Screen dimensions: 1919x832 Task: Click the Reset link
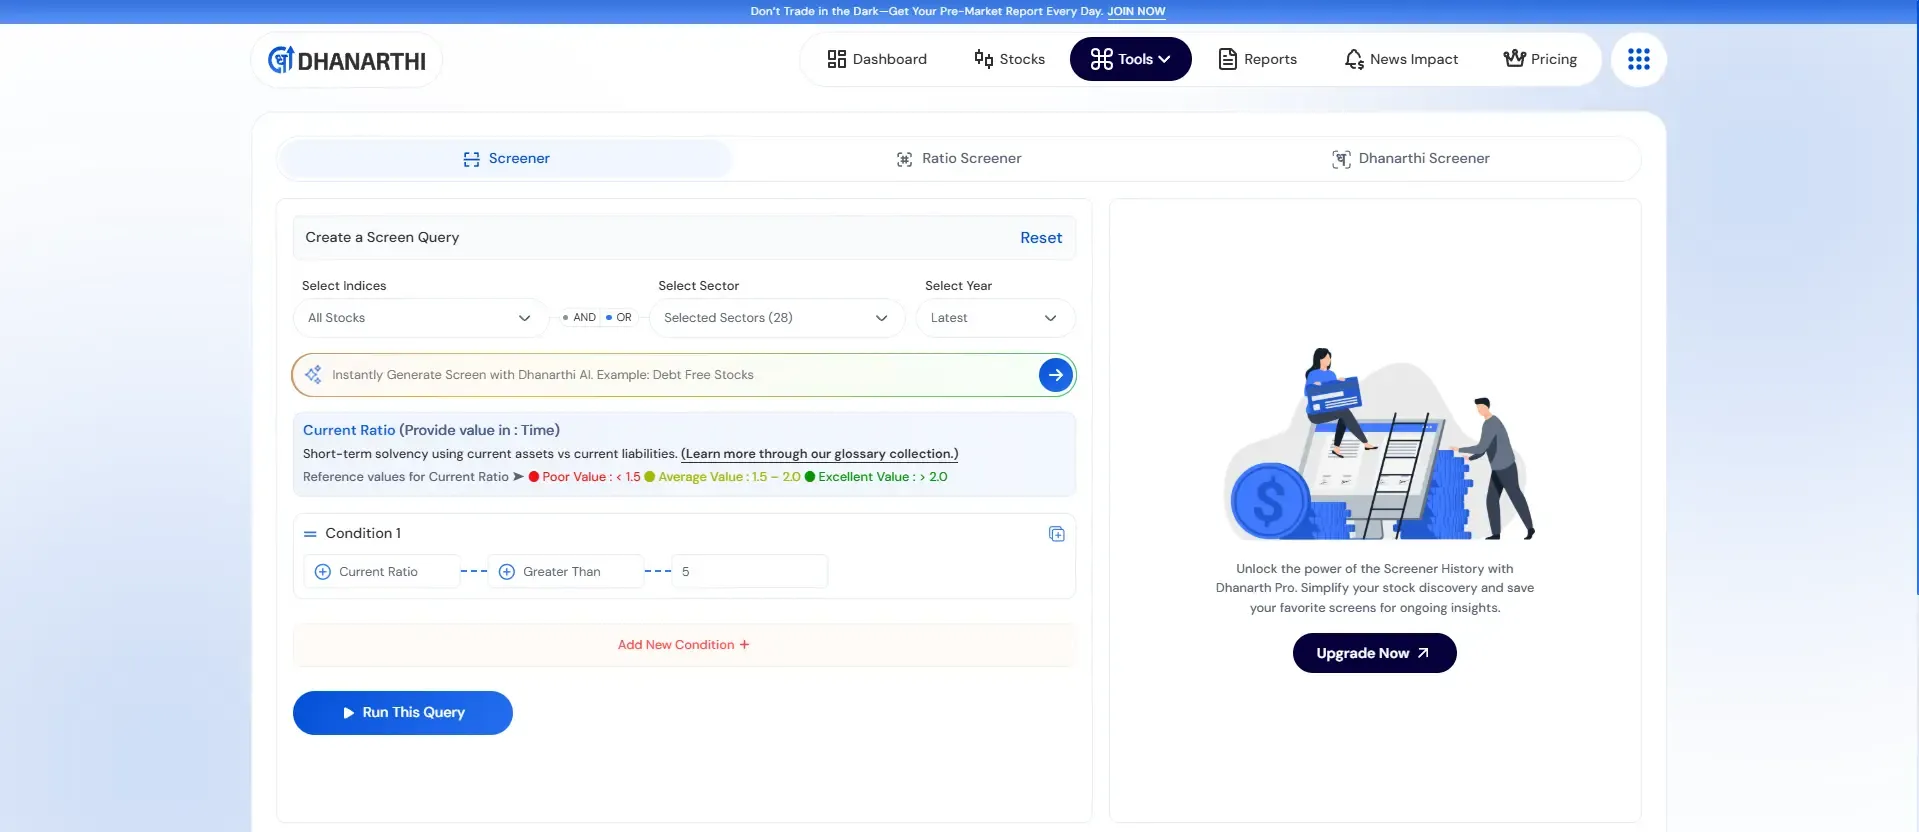(x=1040, y=238)
